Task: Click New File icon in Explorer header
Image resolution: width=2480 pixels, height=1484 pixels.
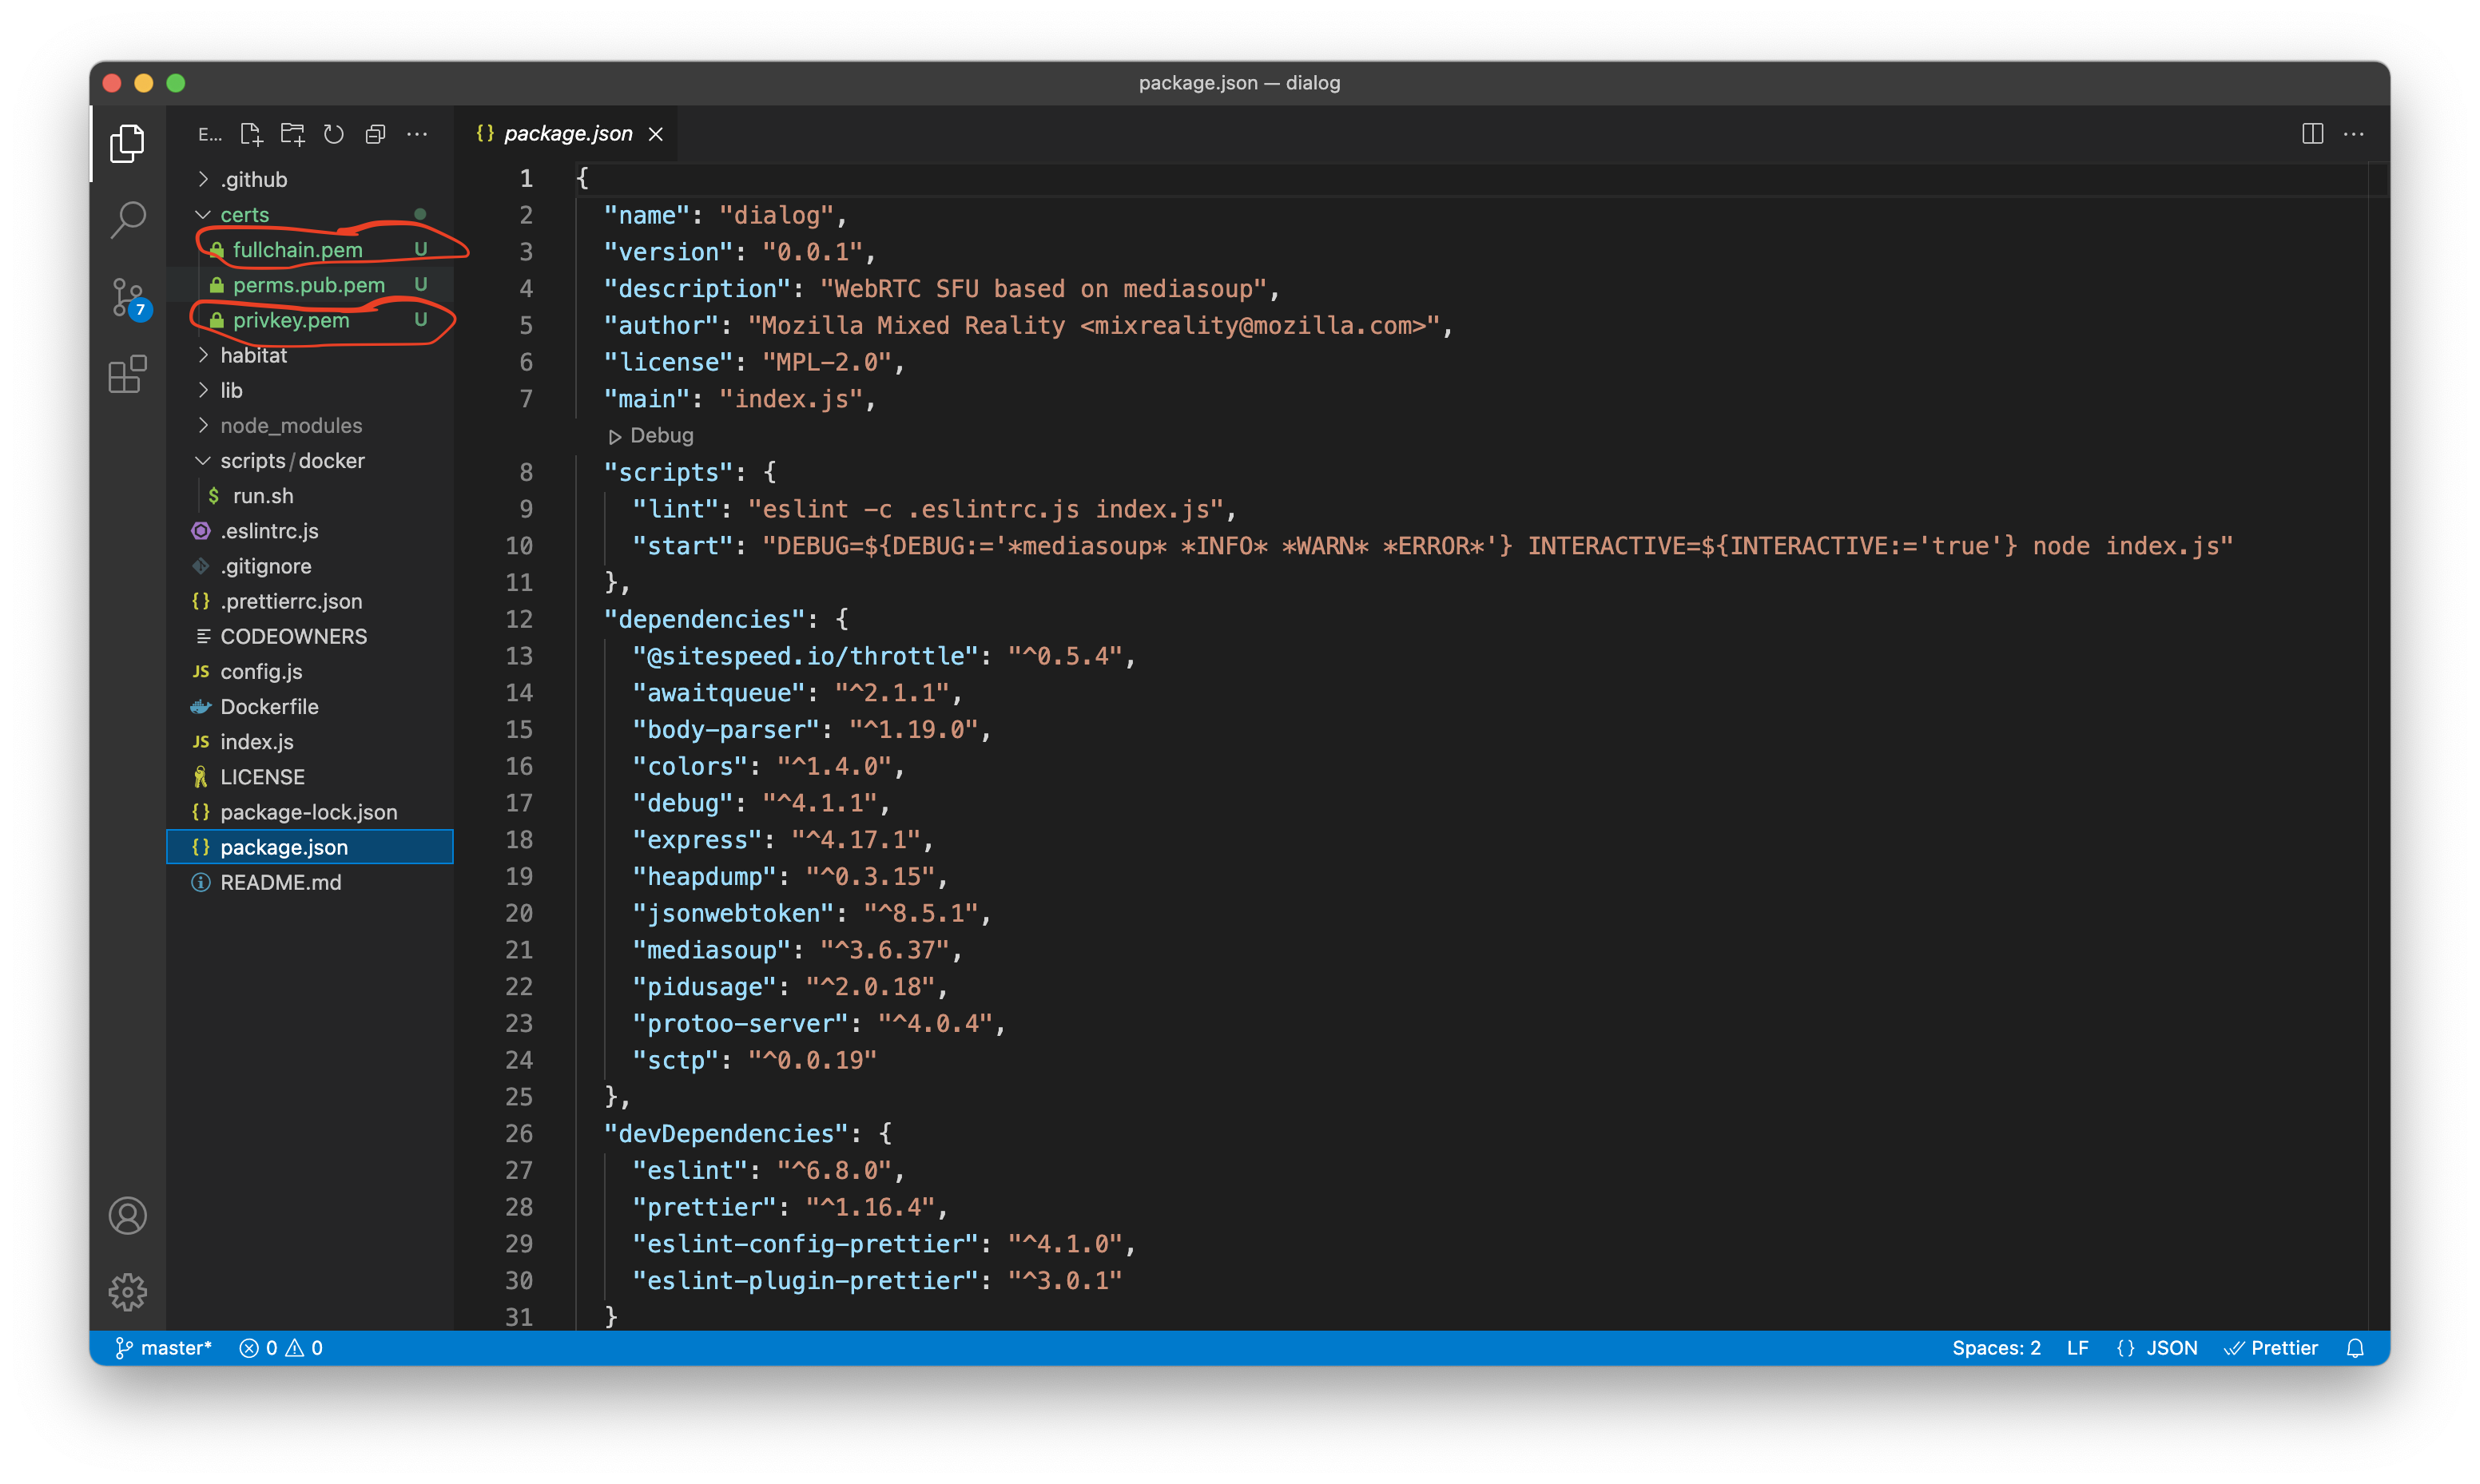Action: tap(251, 134)
